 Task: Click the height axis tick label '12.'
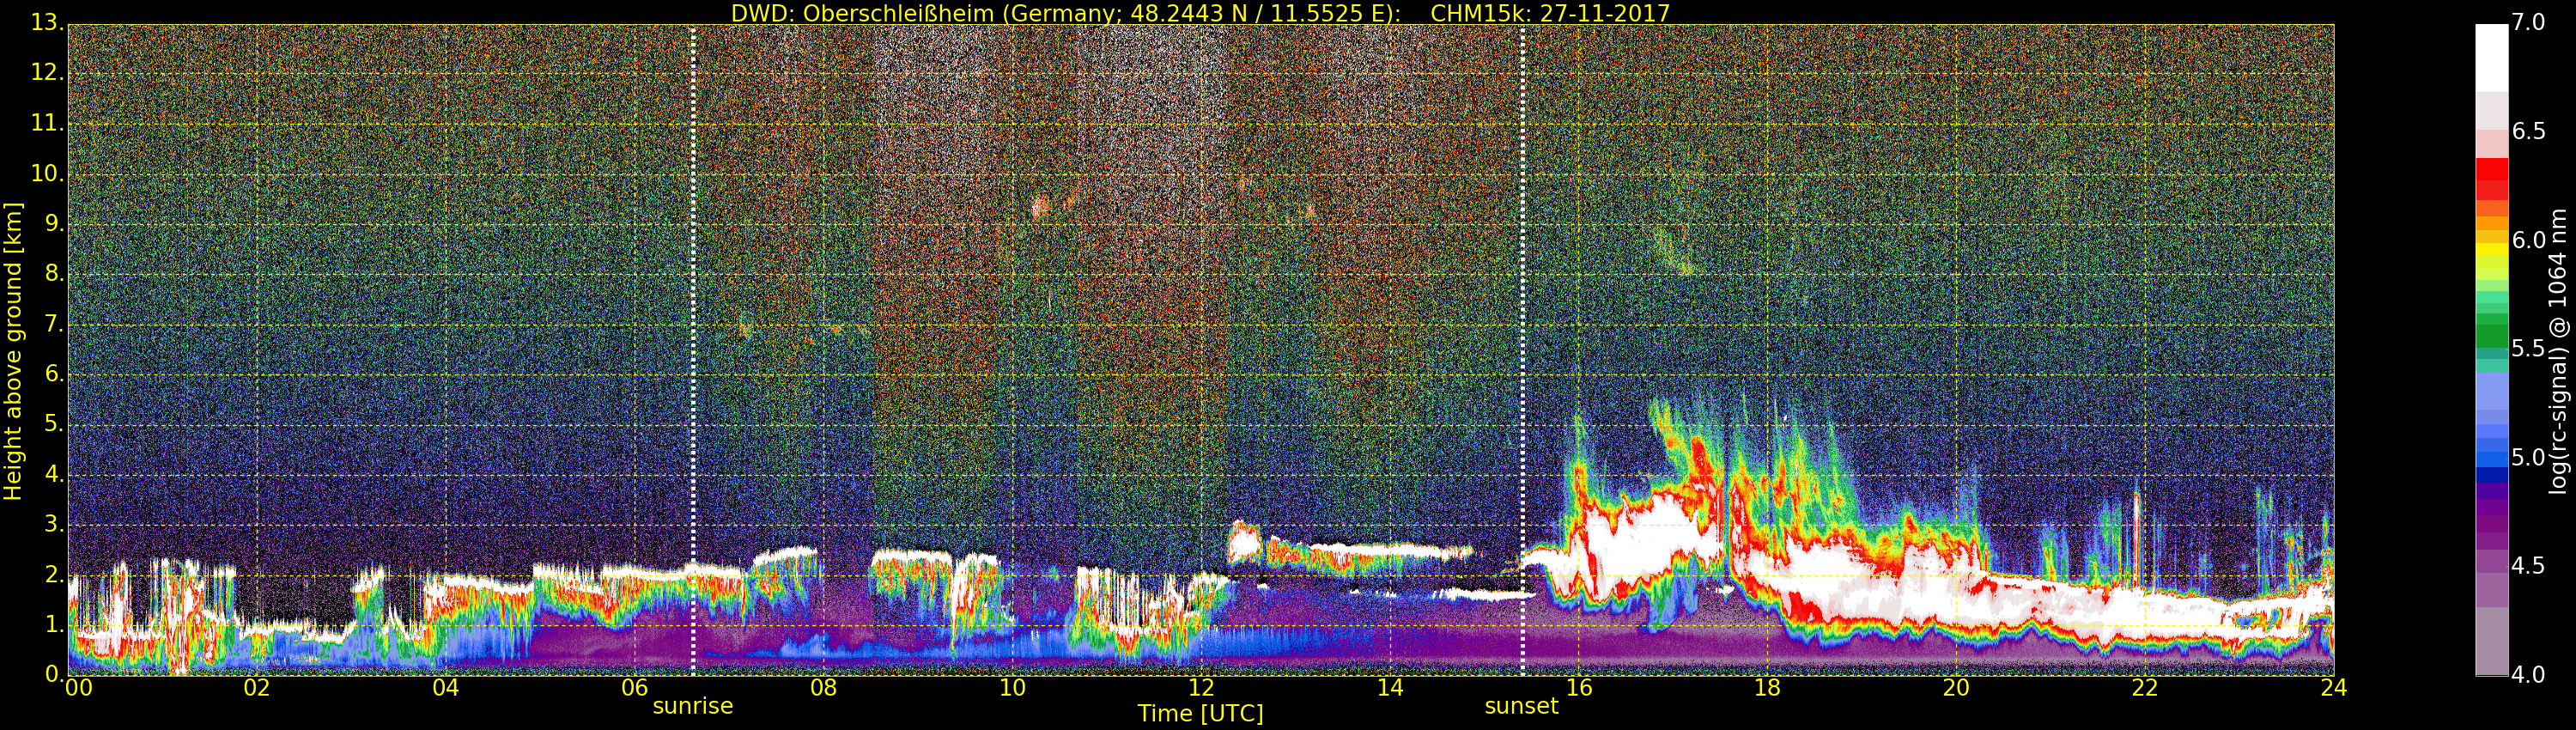pos(47,73)
